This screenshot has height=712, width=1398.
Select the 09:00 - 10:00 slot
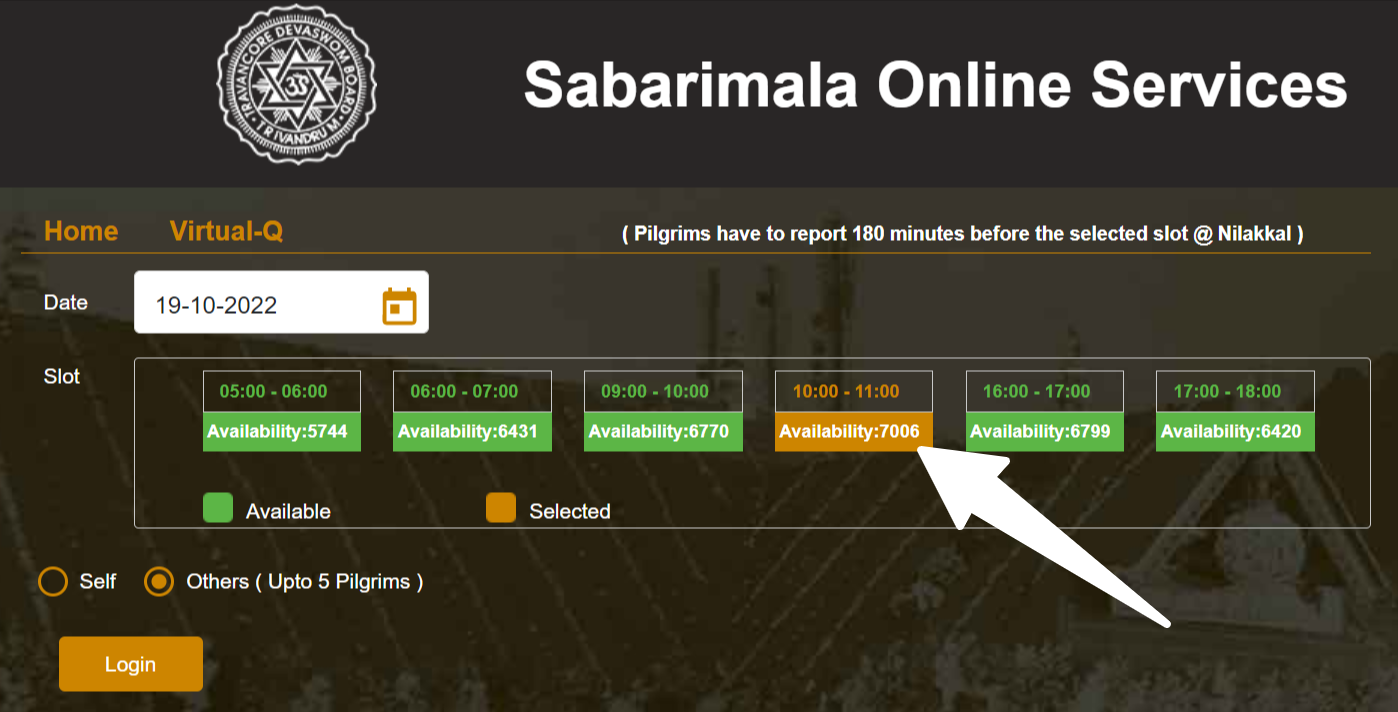pyautogui.click(x=663, y=391)
